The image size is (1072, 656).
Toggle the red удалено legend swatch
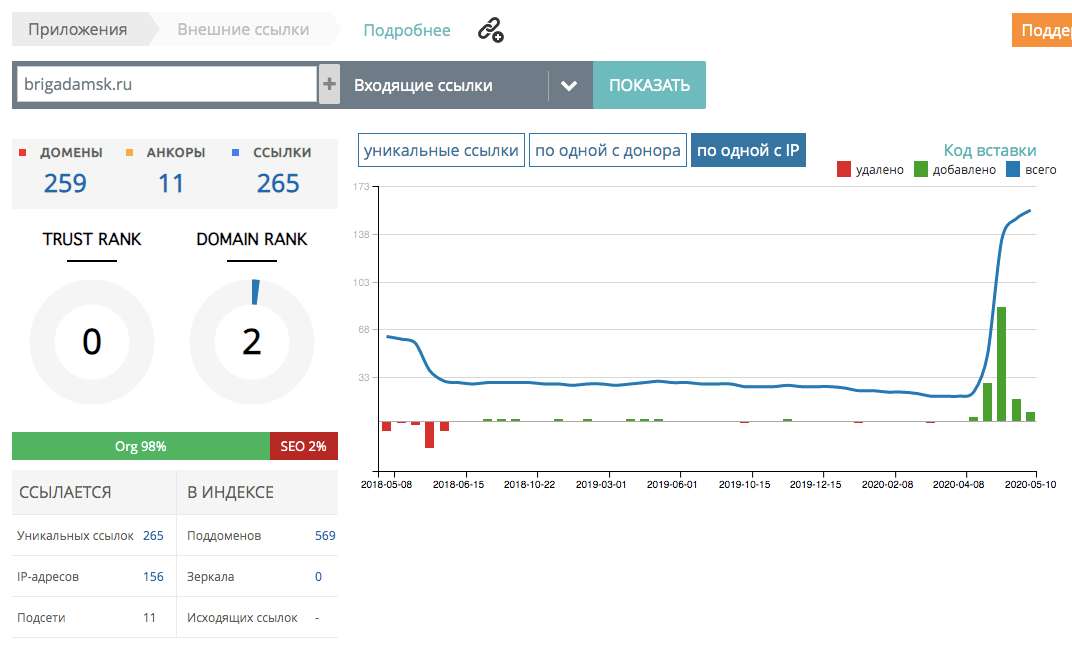[x=844, y=170]
